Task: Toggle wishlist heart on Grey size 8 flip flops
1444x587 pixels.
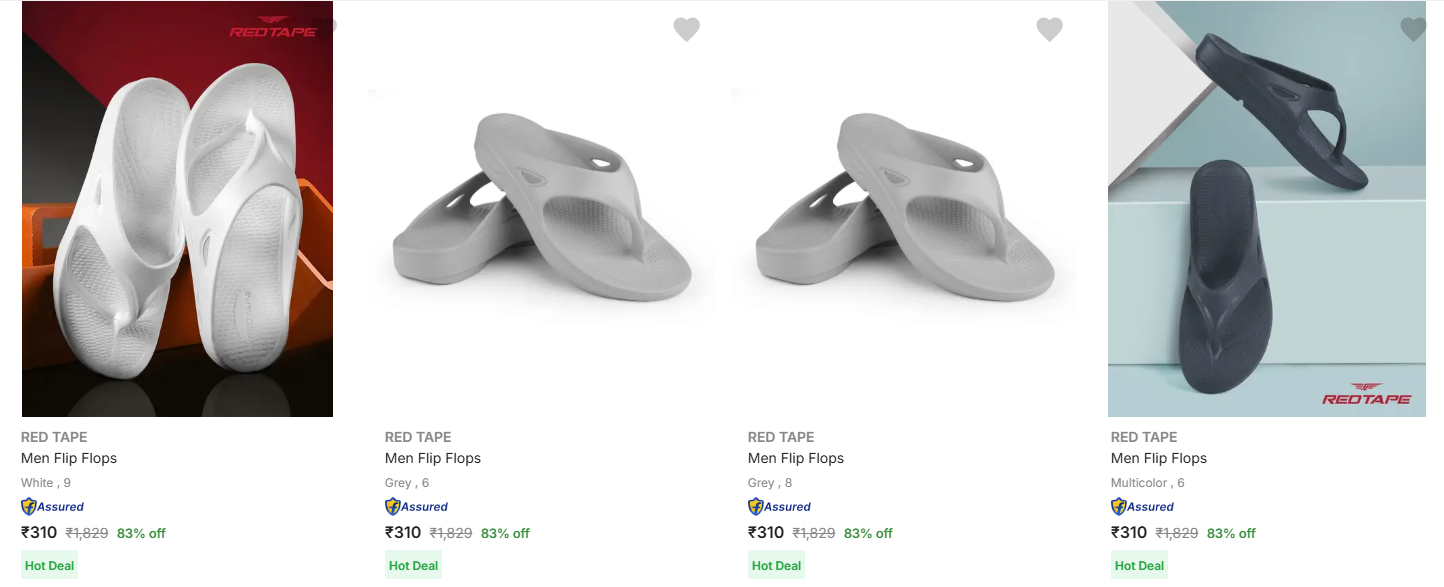Action: (1049, 30)
